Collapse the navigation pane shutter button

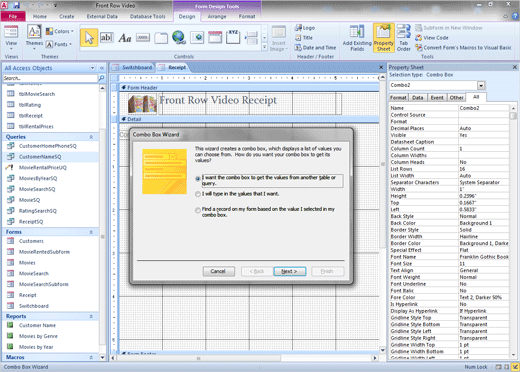click(x=102, y=68)
